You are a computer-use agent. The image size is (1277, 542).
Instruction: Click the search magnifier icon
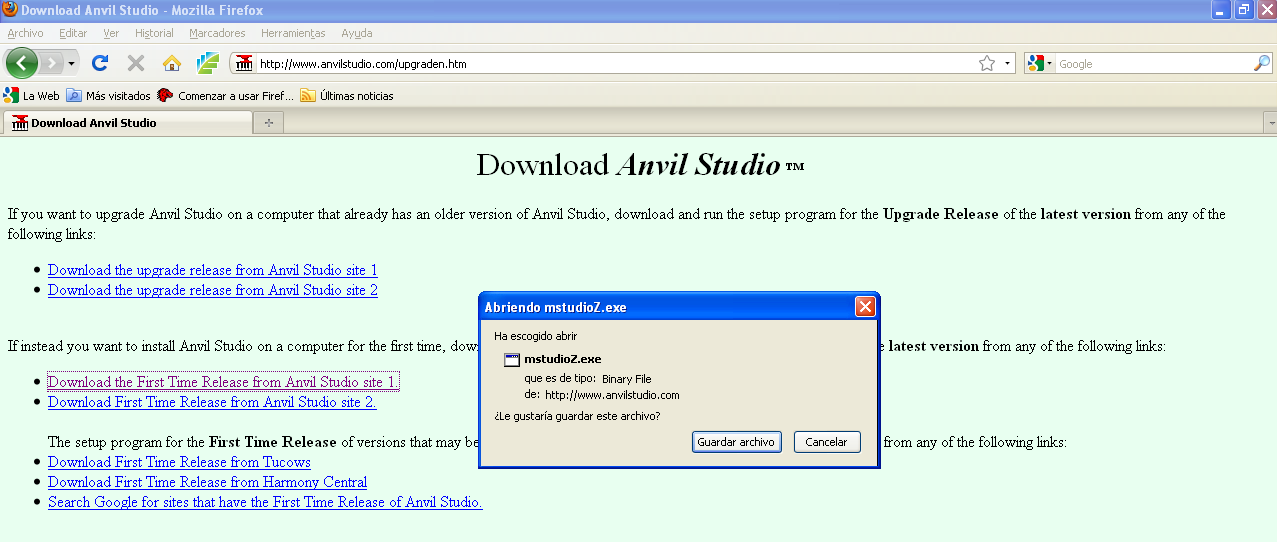[x=1262, y=63]
